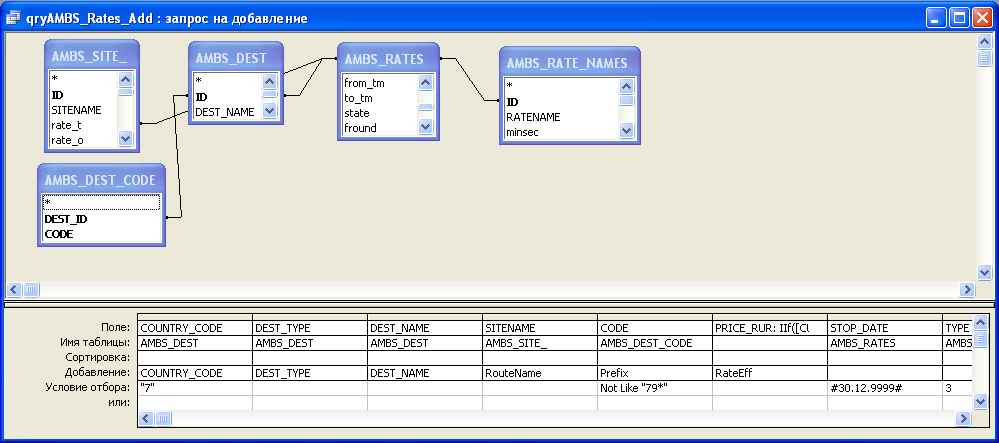Select the state field in AMBS_RATES

tap(357, 113)
